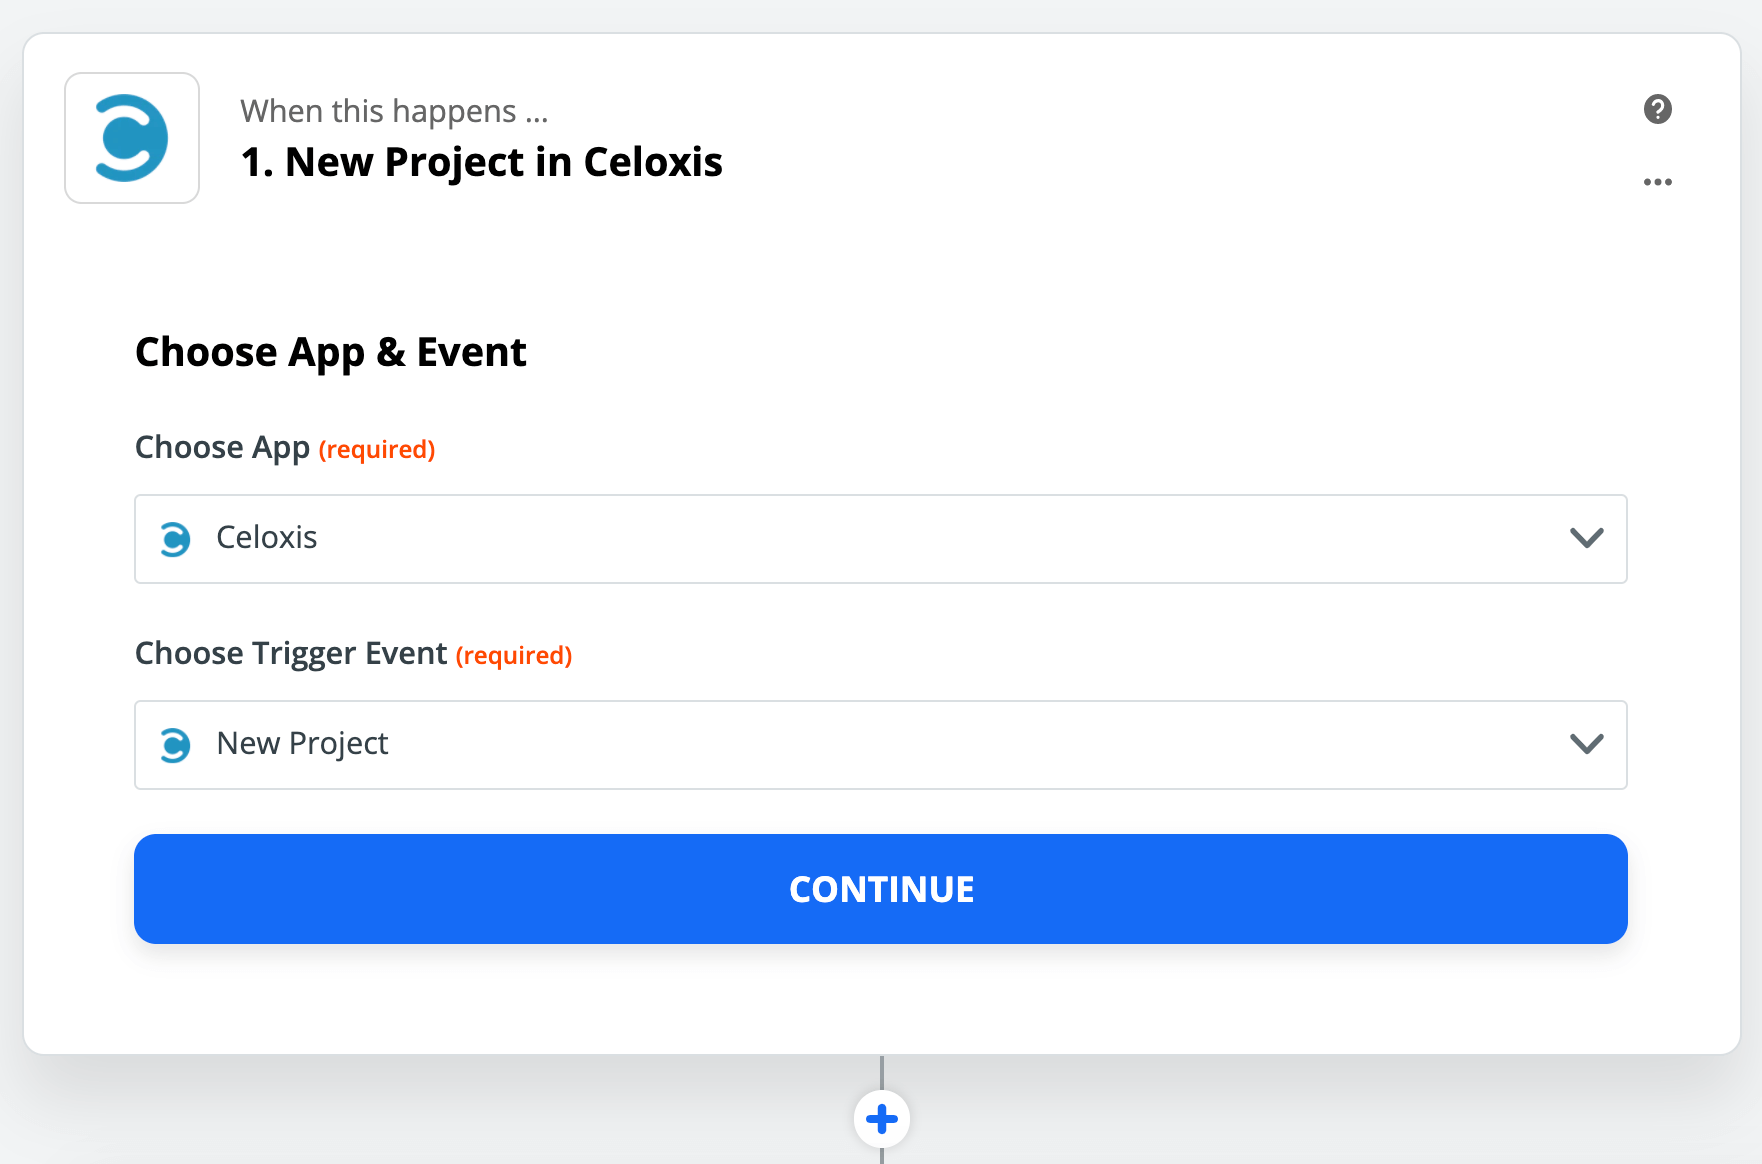Open the help question mark icon
1762x1164 pixels.
(x=1657, y=109)
